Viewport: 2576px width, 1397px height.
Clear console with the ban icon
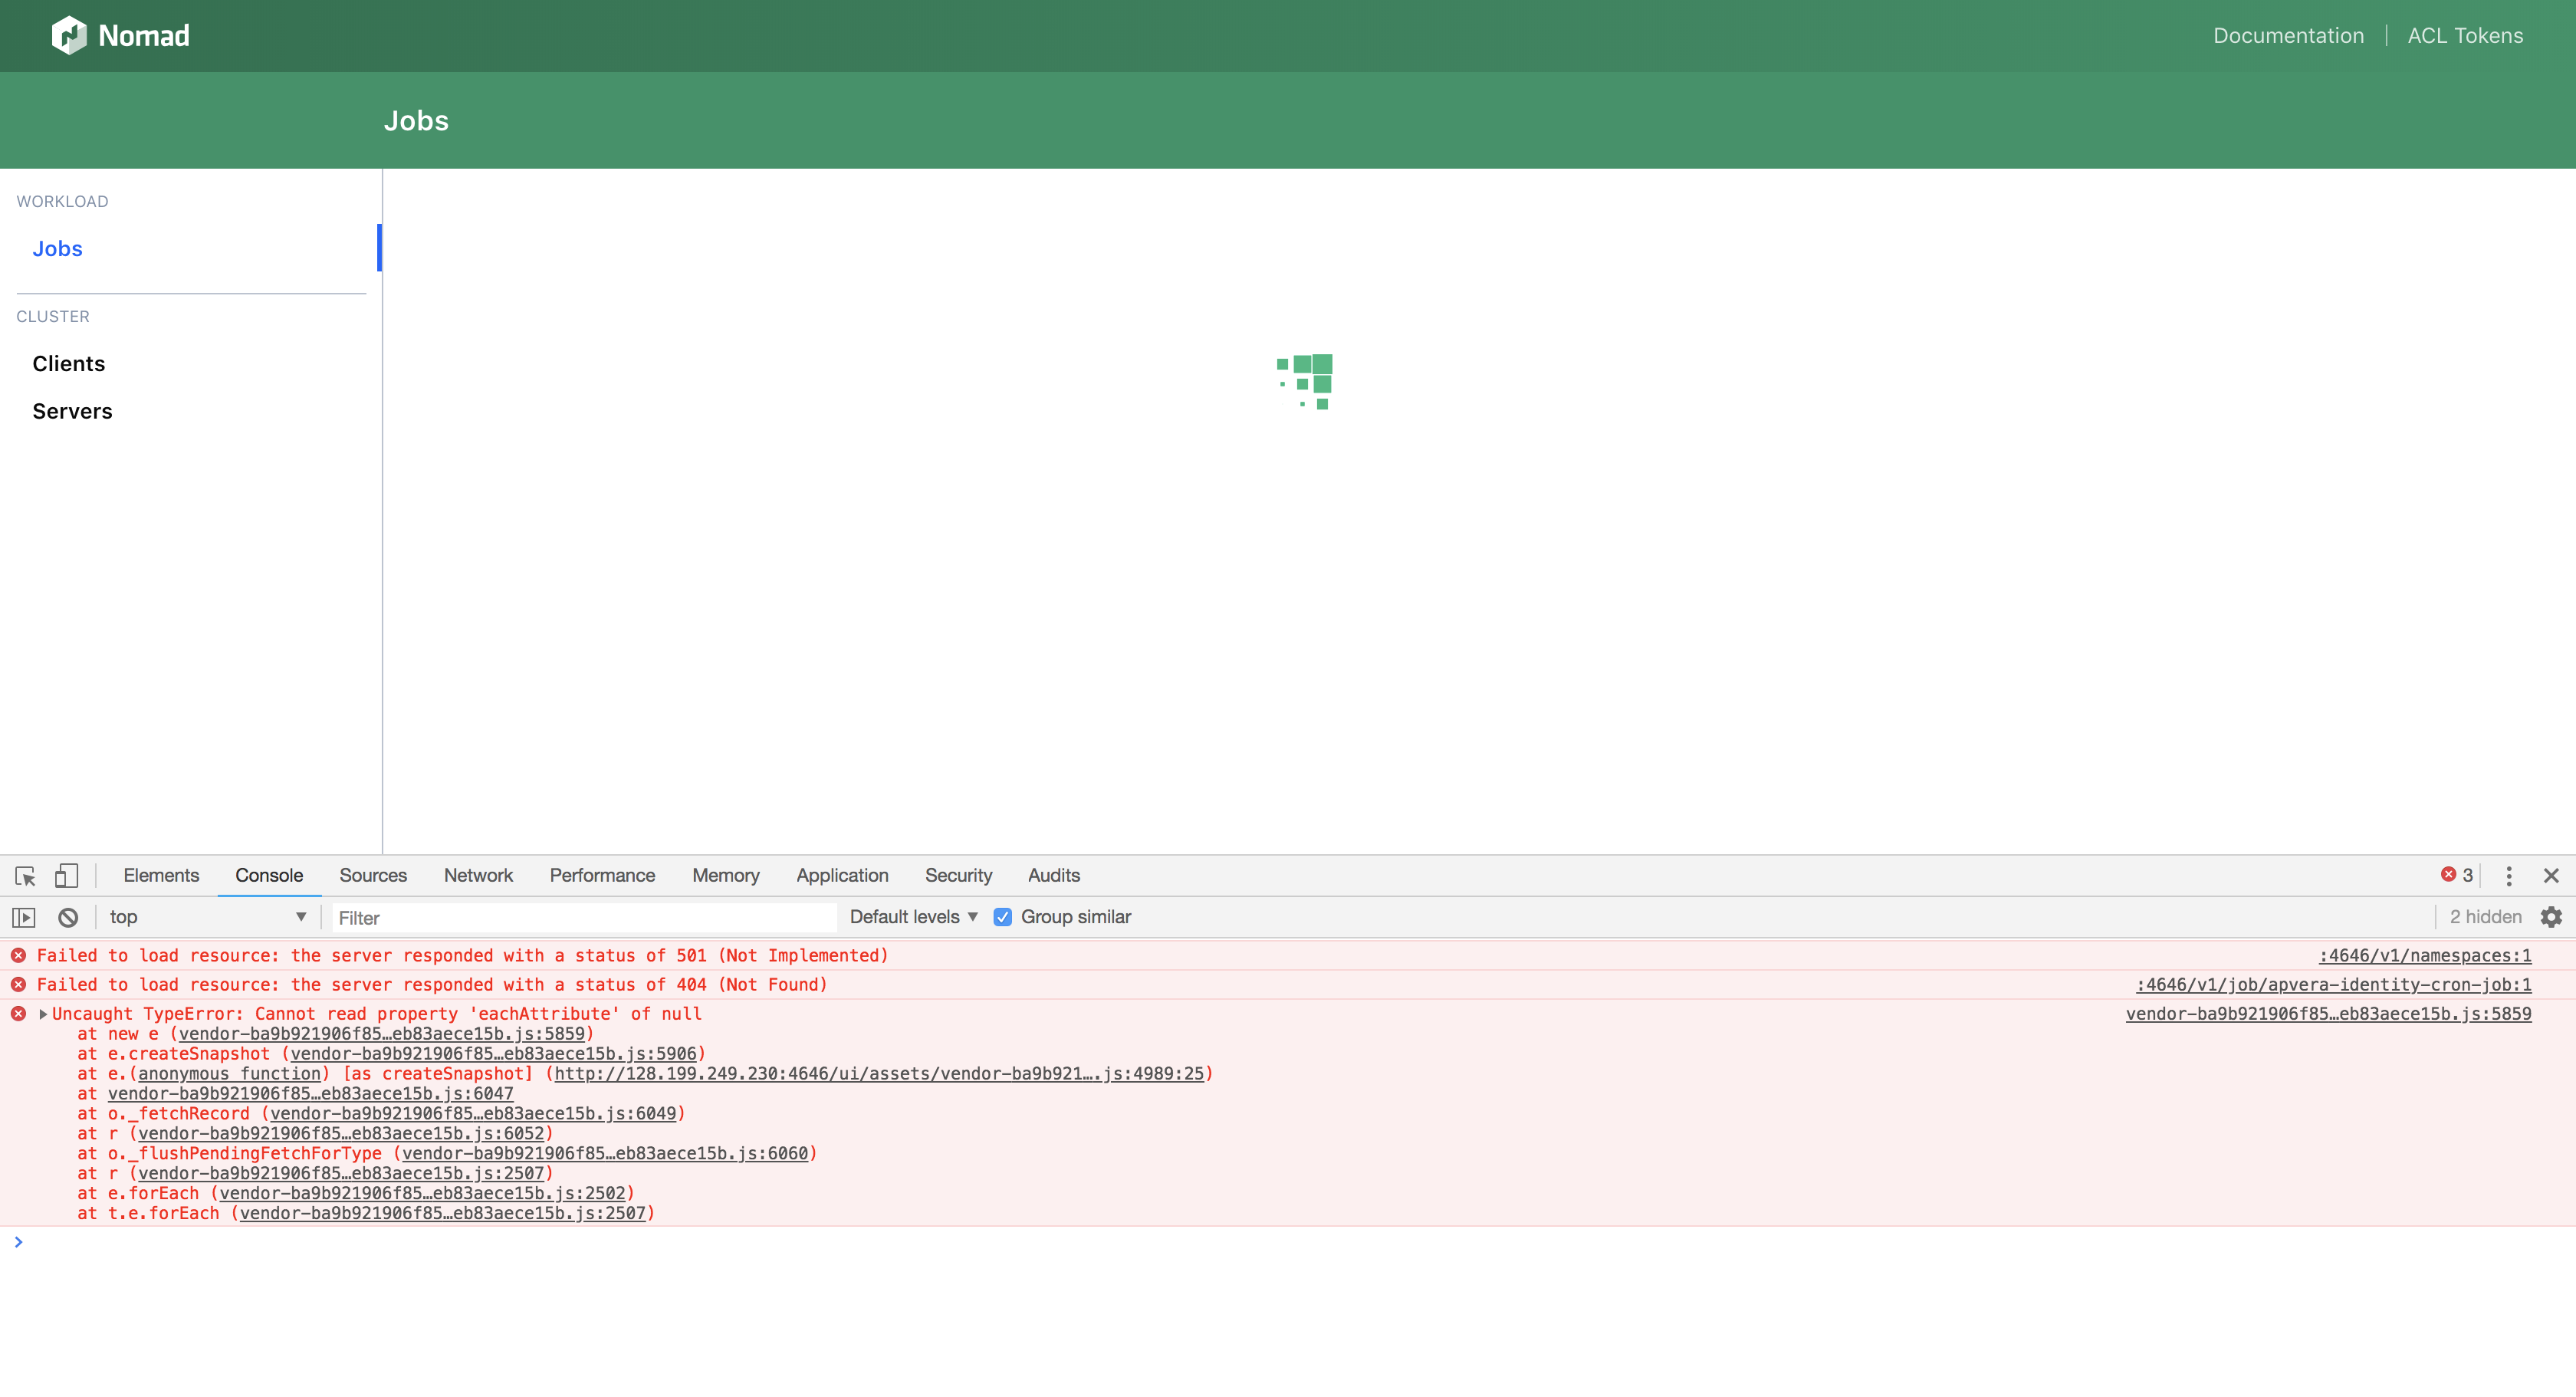[68, 917]
